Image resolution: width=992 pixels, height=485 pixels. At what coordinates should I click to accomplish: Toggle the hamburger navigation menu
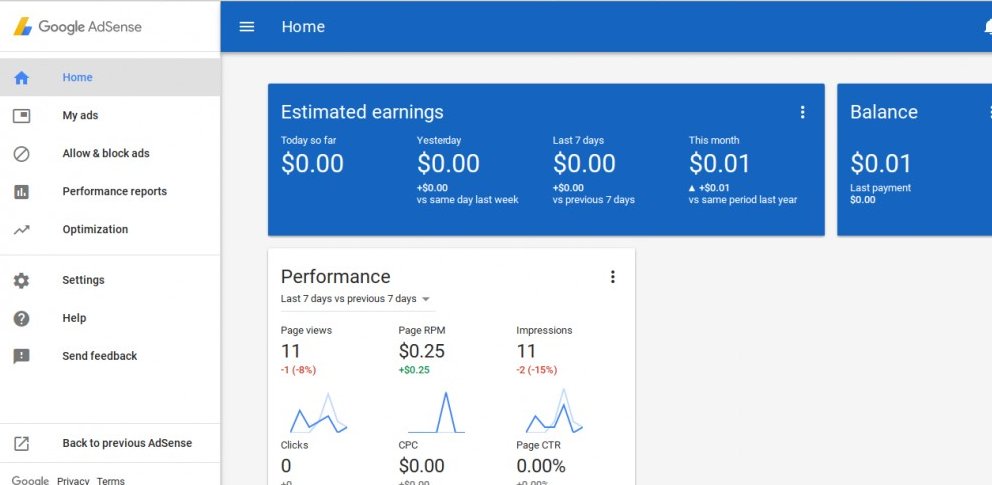[x=247, y=27]
